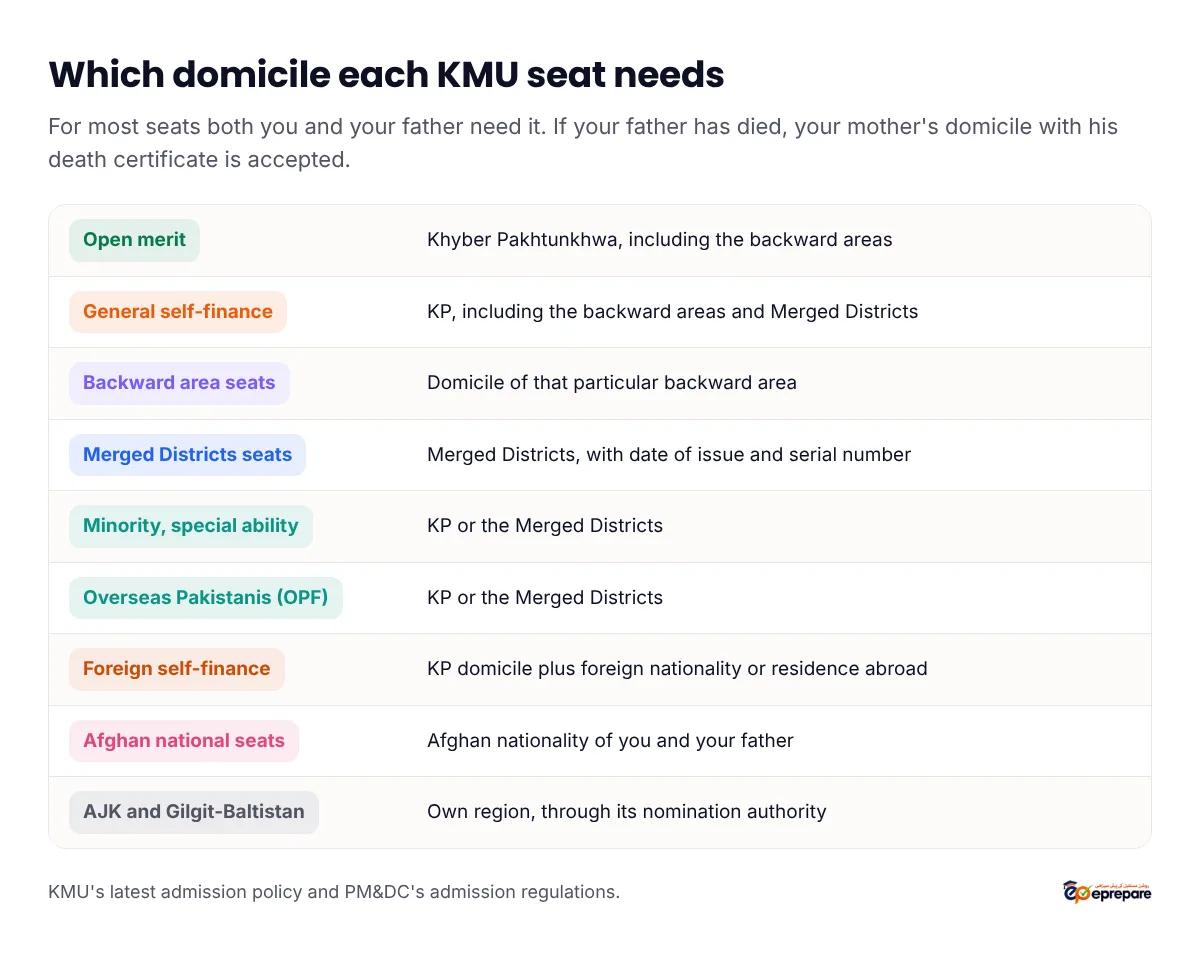1200x955 pixels.
Task: Select the 'Backward area seats' label
Action: (x=179, y=383)
